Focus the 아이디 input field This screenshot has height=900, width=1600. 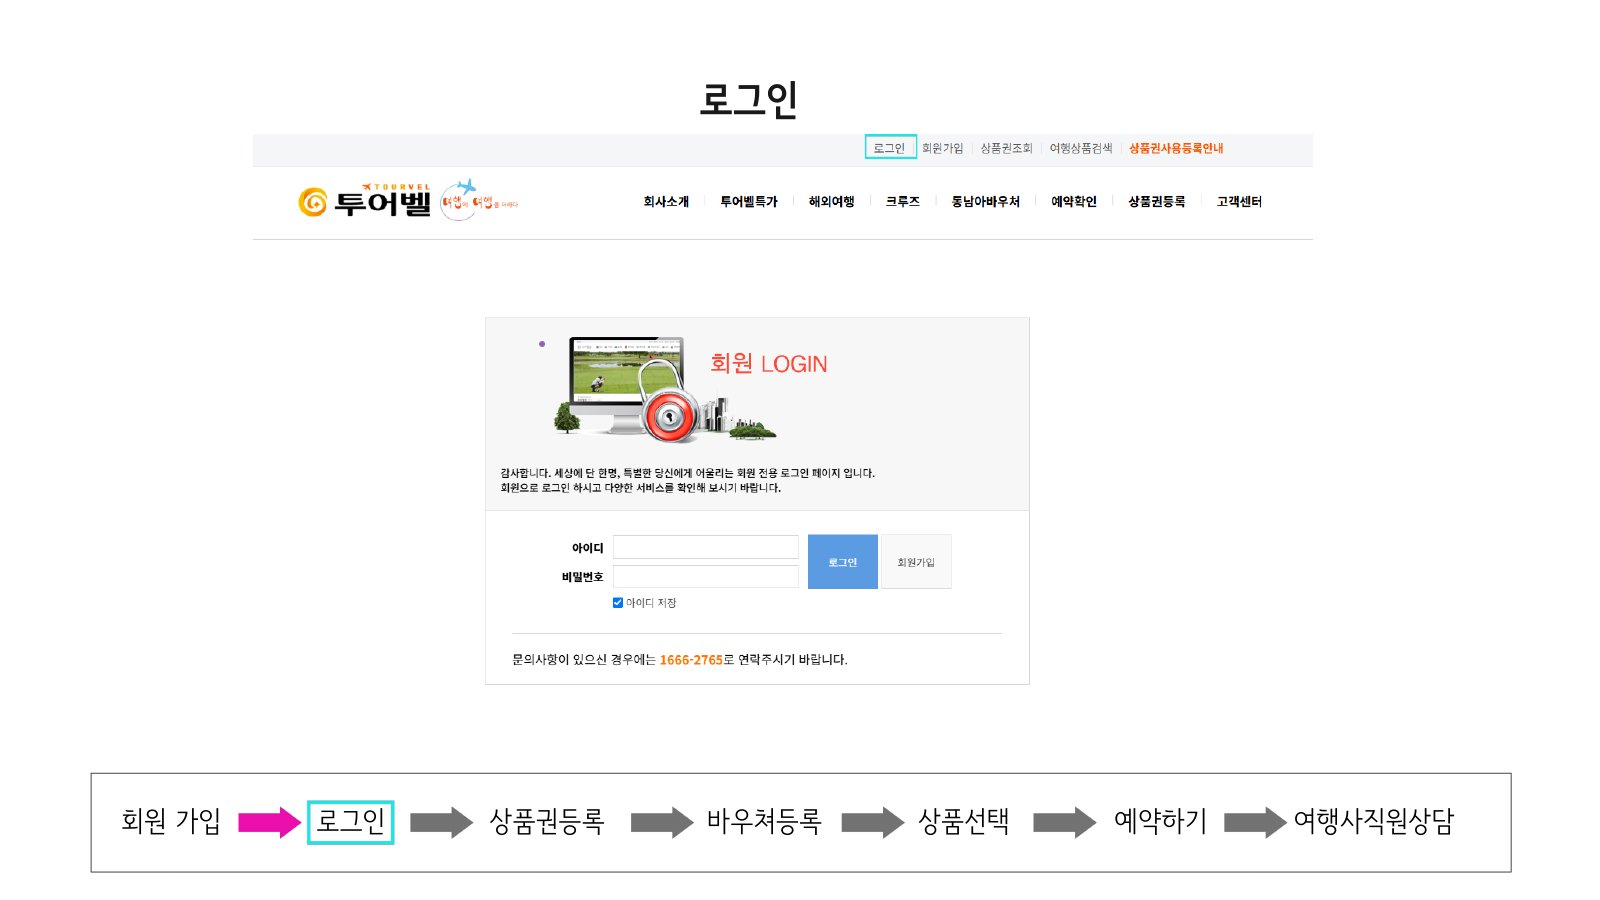click(x=706, y=547)
